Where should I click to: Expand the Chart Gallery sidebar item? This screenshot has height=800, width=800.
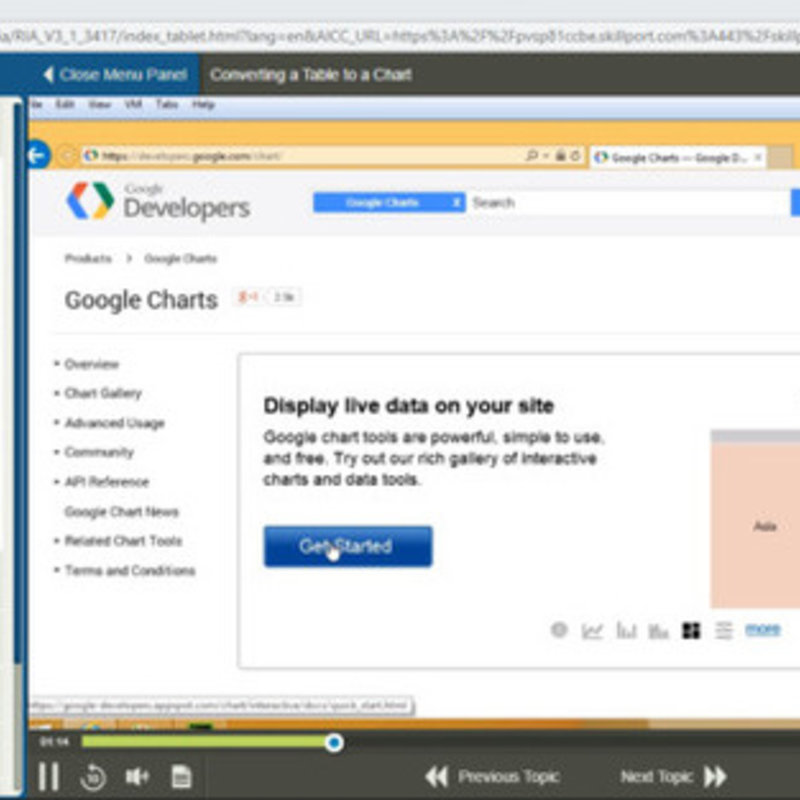[x=103, y=393]
